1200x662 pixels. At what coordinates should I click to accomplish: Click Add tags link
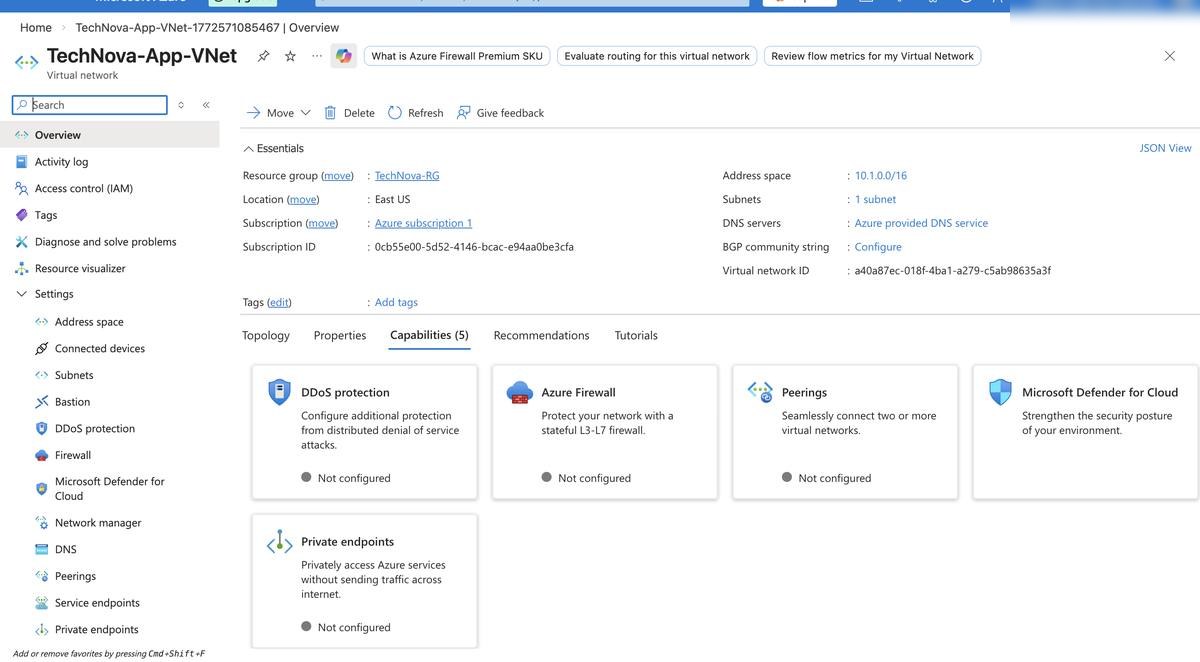[x=396, y=302]
